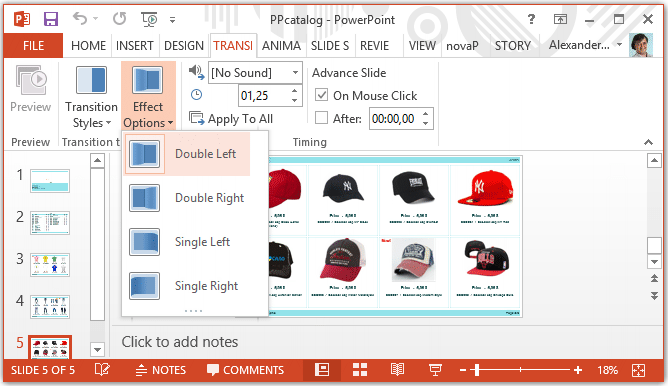This screenshot has height=386, width=668.
Task: Click the spell check status icon
Action: [102, 370]
